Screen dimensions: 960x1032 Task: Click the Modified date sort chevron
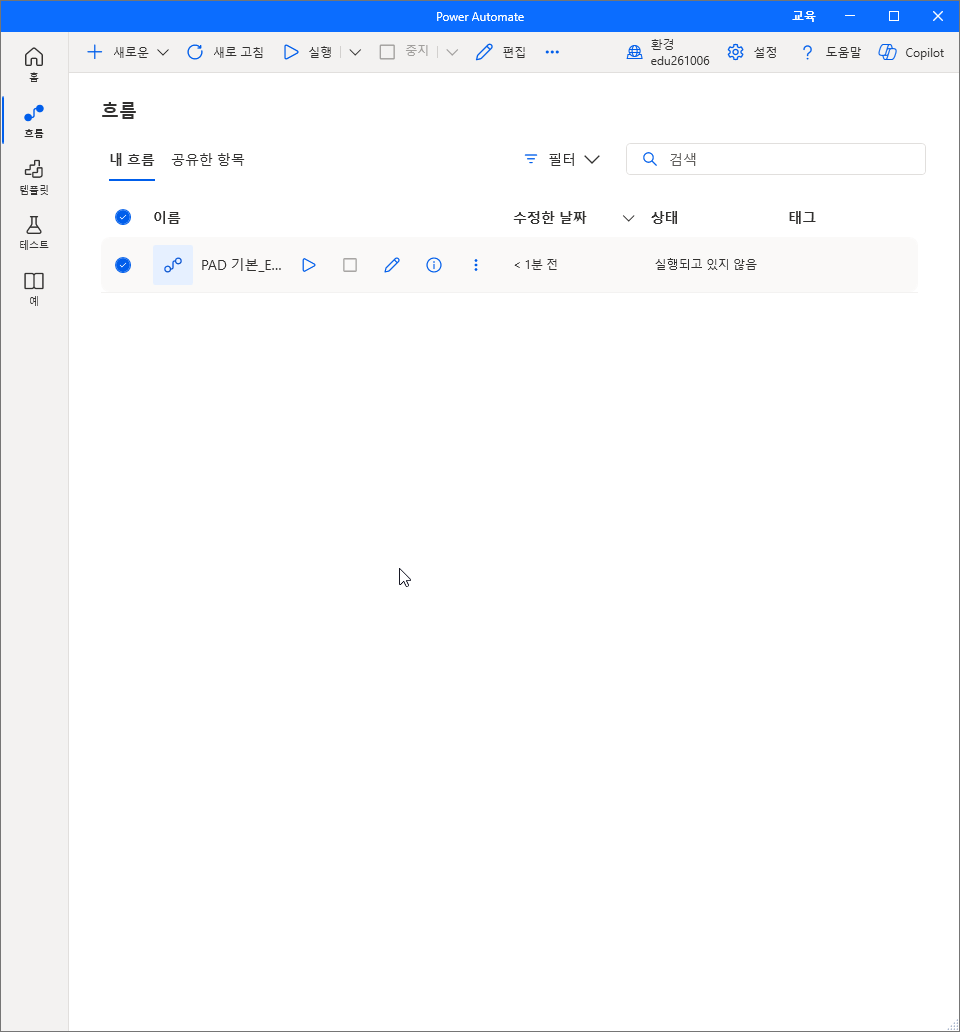[628, 218]
